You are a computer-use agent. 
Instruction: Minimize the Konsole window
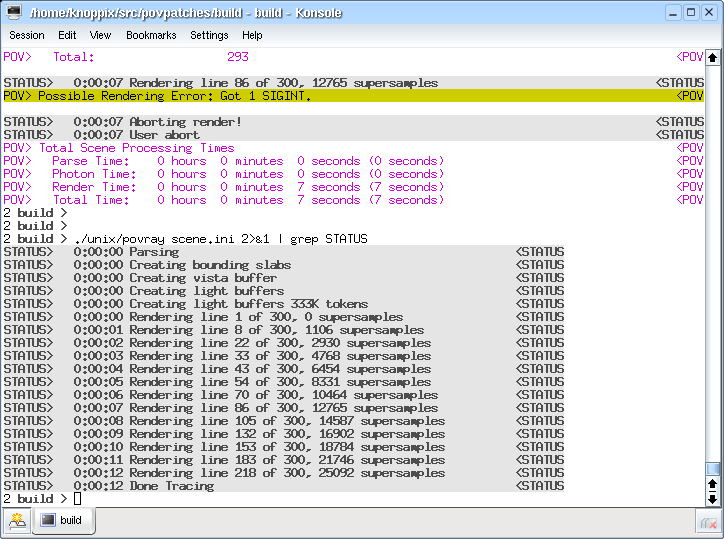click(667, 12)
